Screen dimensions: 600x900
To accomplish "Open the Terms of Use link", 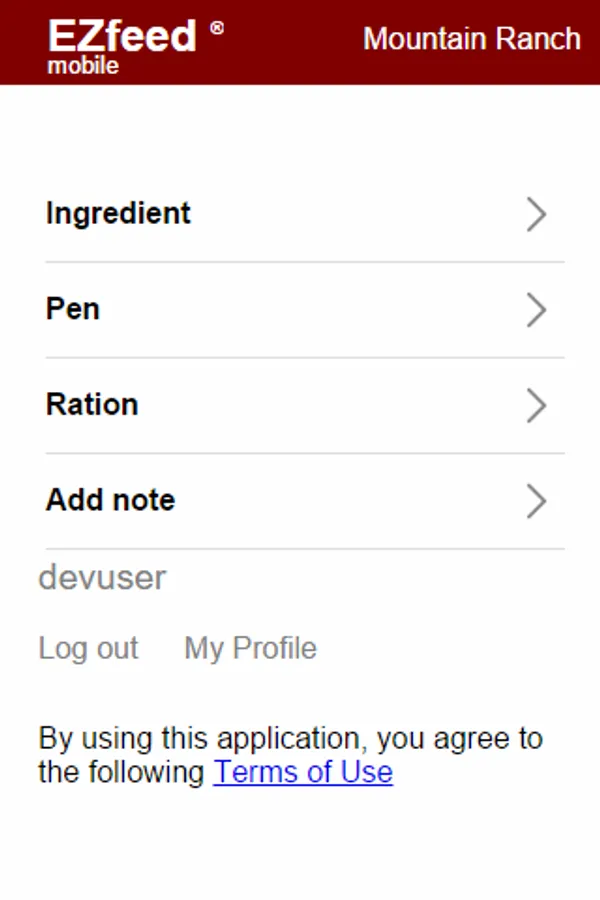I will (x=303, y=772).
